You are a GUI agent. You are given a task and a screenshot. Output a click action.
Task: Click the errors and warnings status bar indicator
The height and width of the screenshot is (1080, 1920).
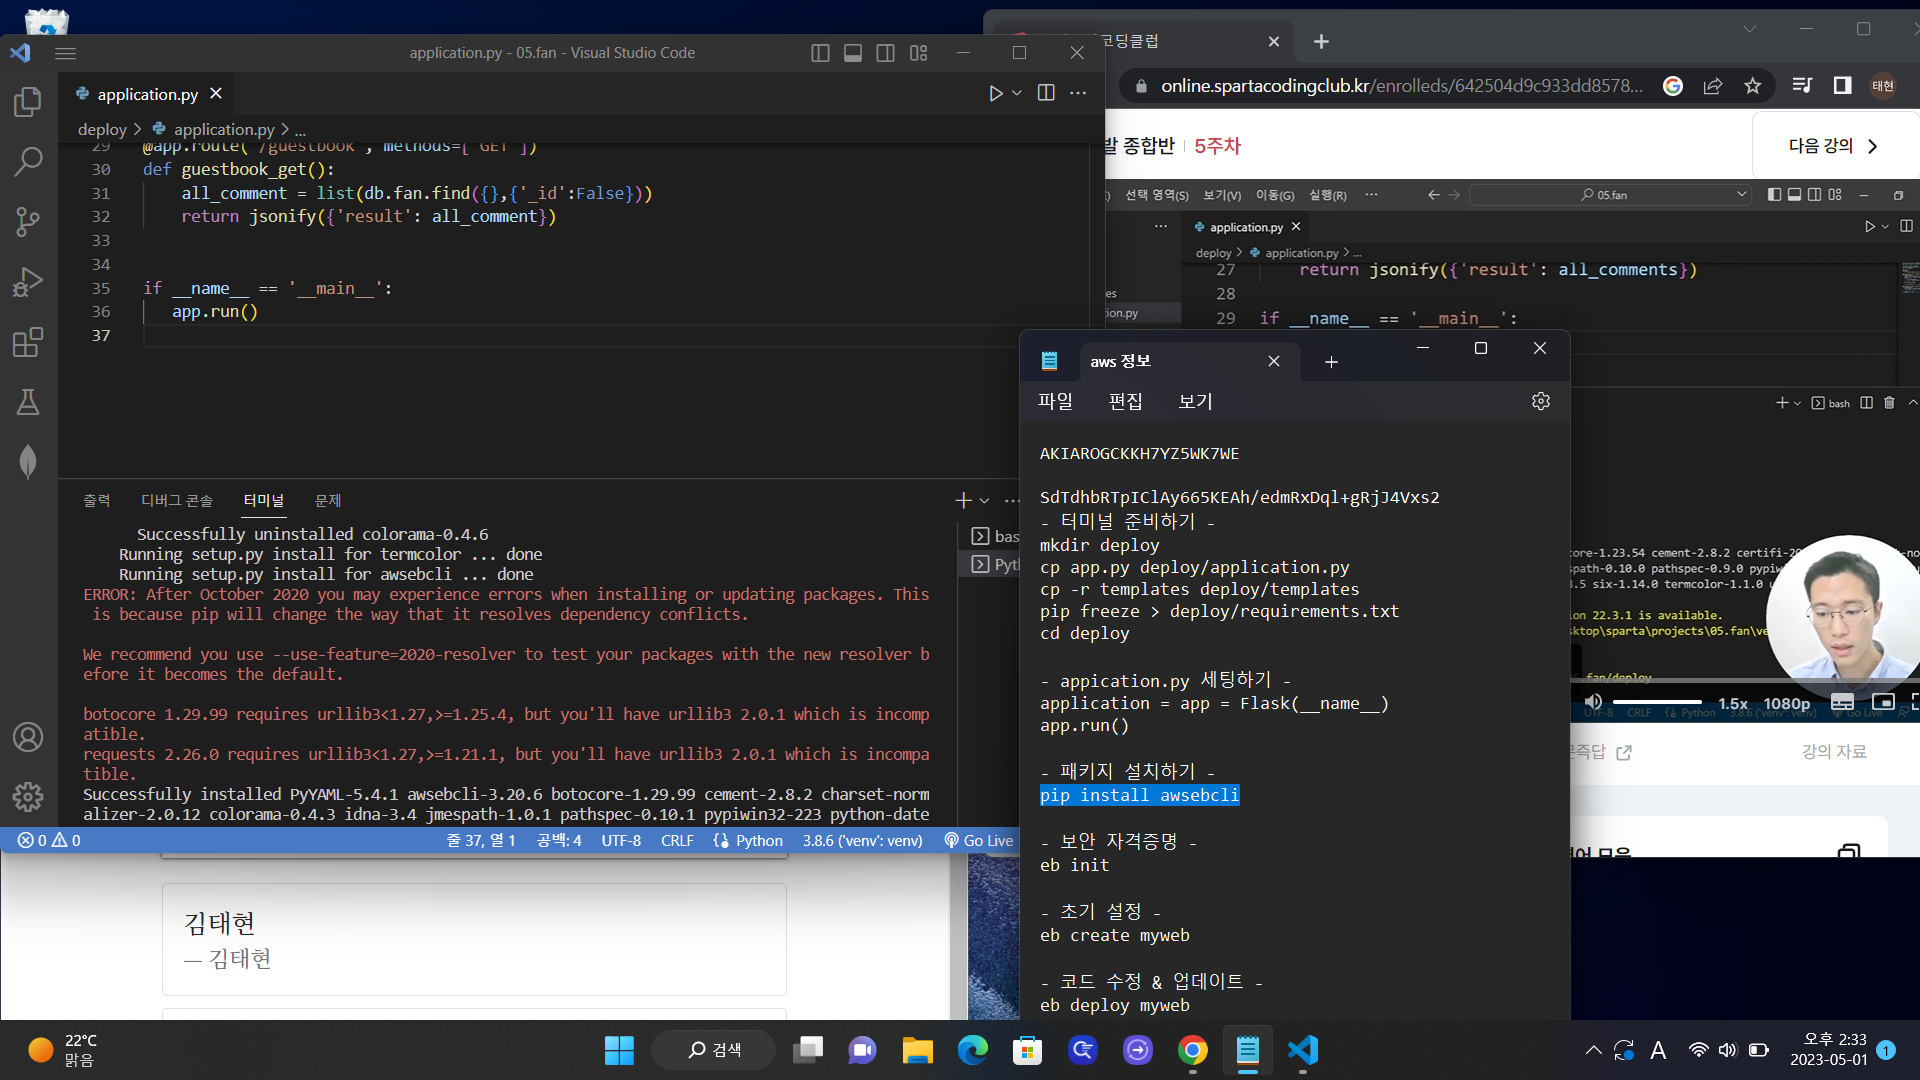(49, 841)
